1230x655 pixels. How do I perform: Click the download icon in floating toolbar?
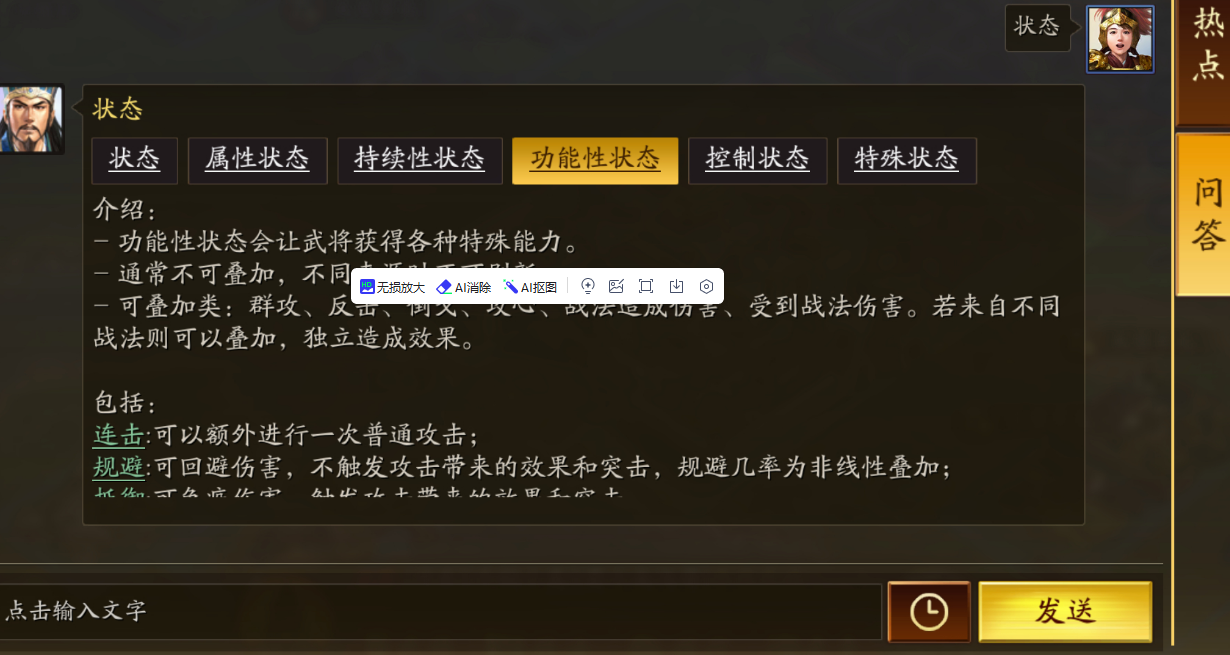[676, 286]
